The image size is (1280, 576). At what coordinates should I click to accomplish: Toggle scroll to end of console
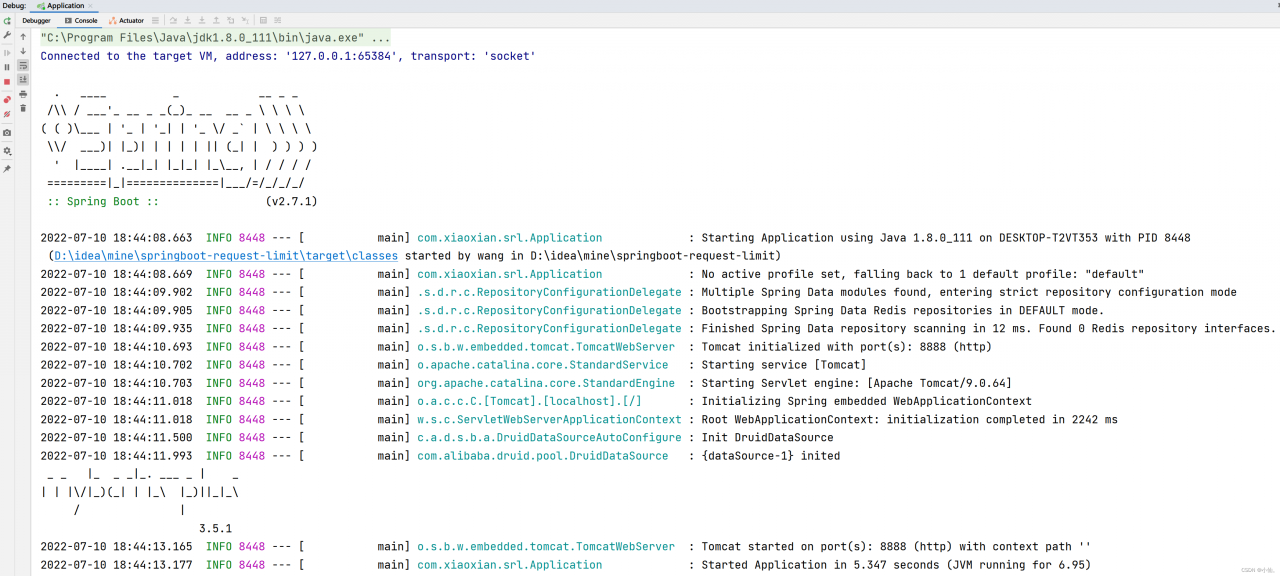click(x=23, y=79)
